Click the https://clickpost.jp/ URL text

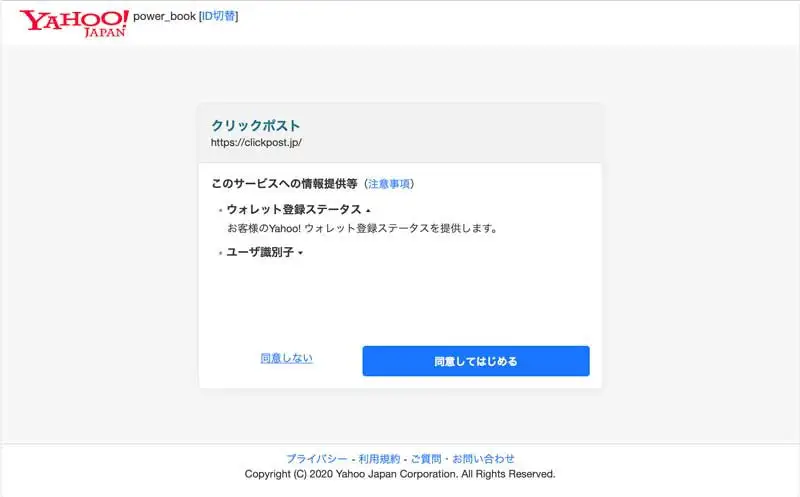(256, 143)
